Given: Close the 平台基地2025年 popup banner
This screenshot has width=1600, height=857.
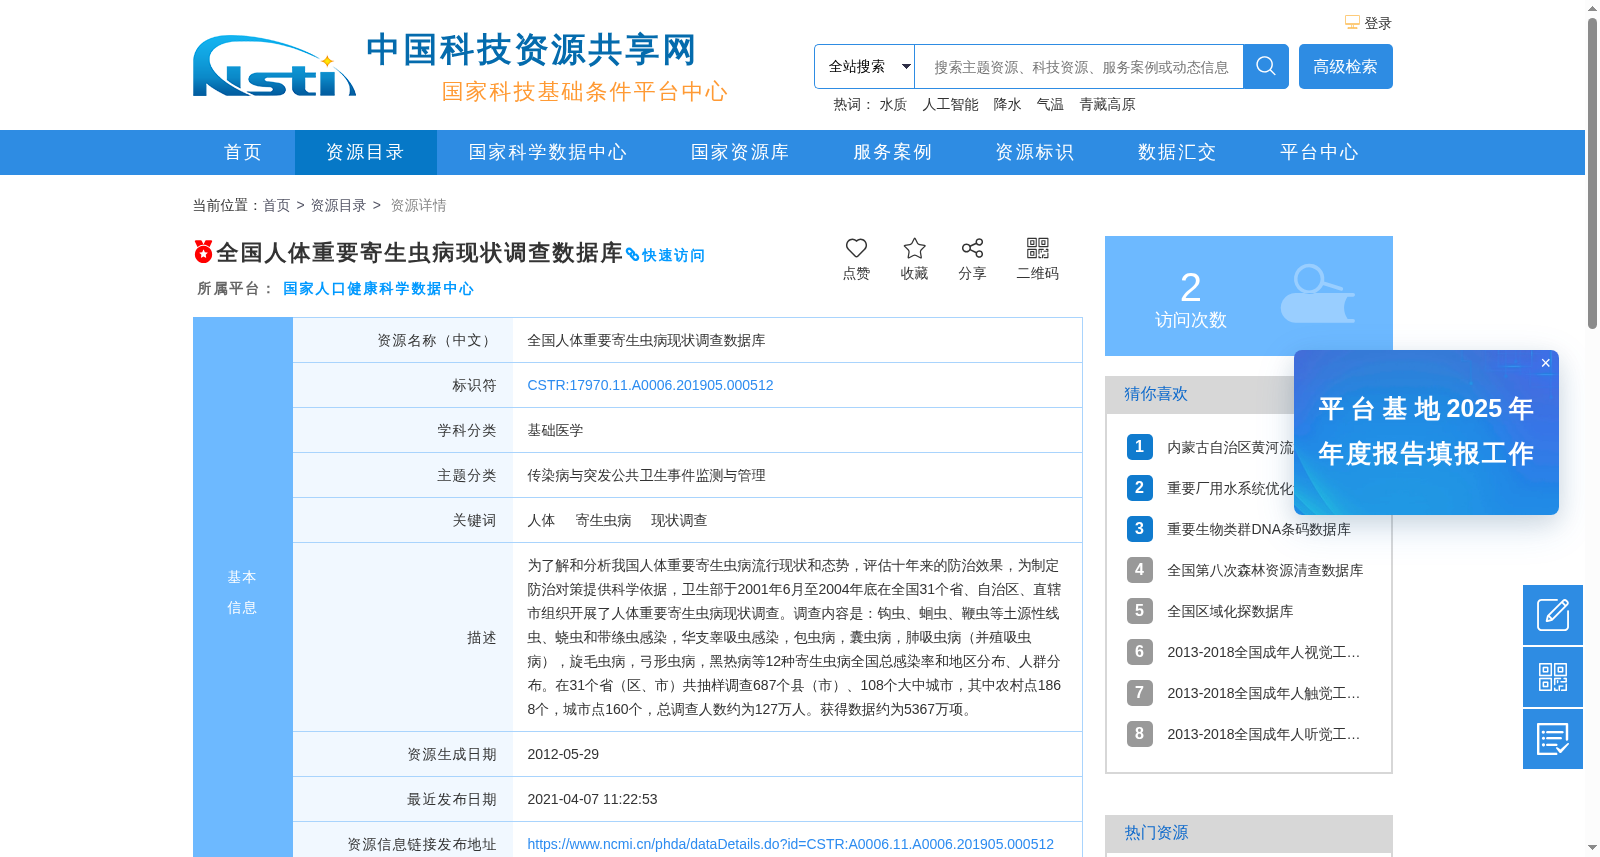Looking at the screenshot, I should click(x=1546, y=363).
